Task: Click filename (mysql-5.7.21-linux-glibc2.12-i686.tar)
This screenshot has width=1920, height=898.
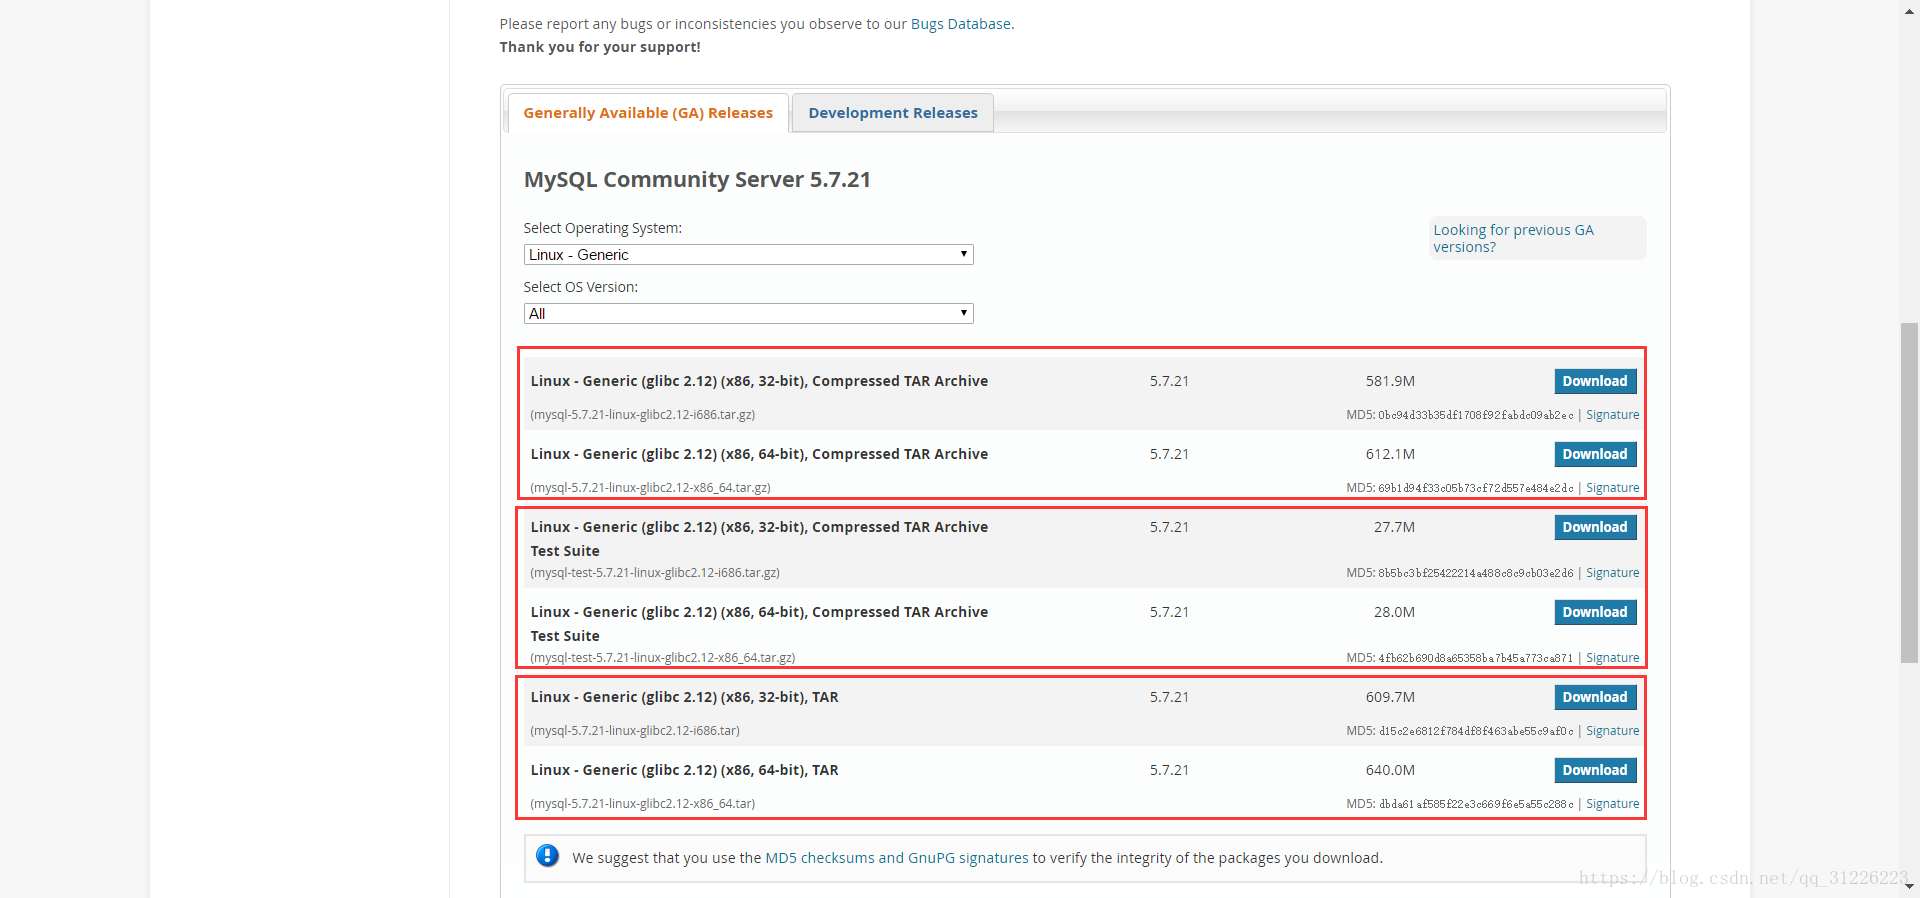Action: 635,731
